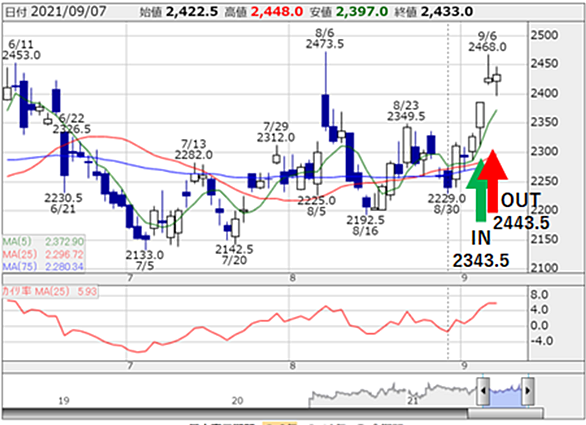Click the 2192.5 8/16 low label

365,225
